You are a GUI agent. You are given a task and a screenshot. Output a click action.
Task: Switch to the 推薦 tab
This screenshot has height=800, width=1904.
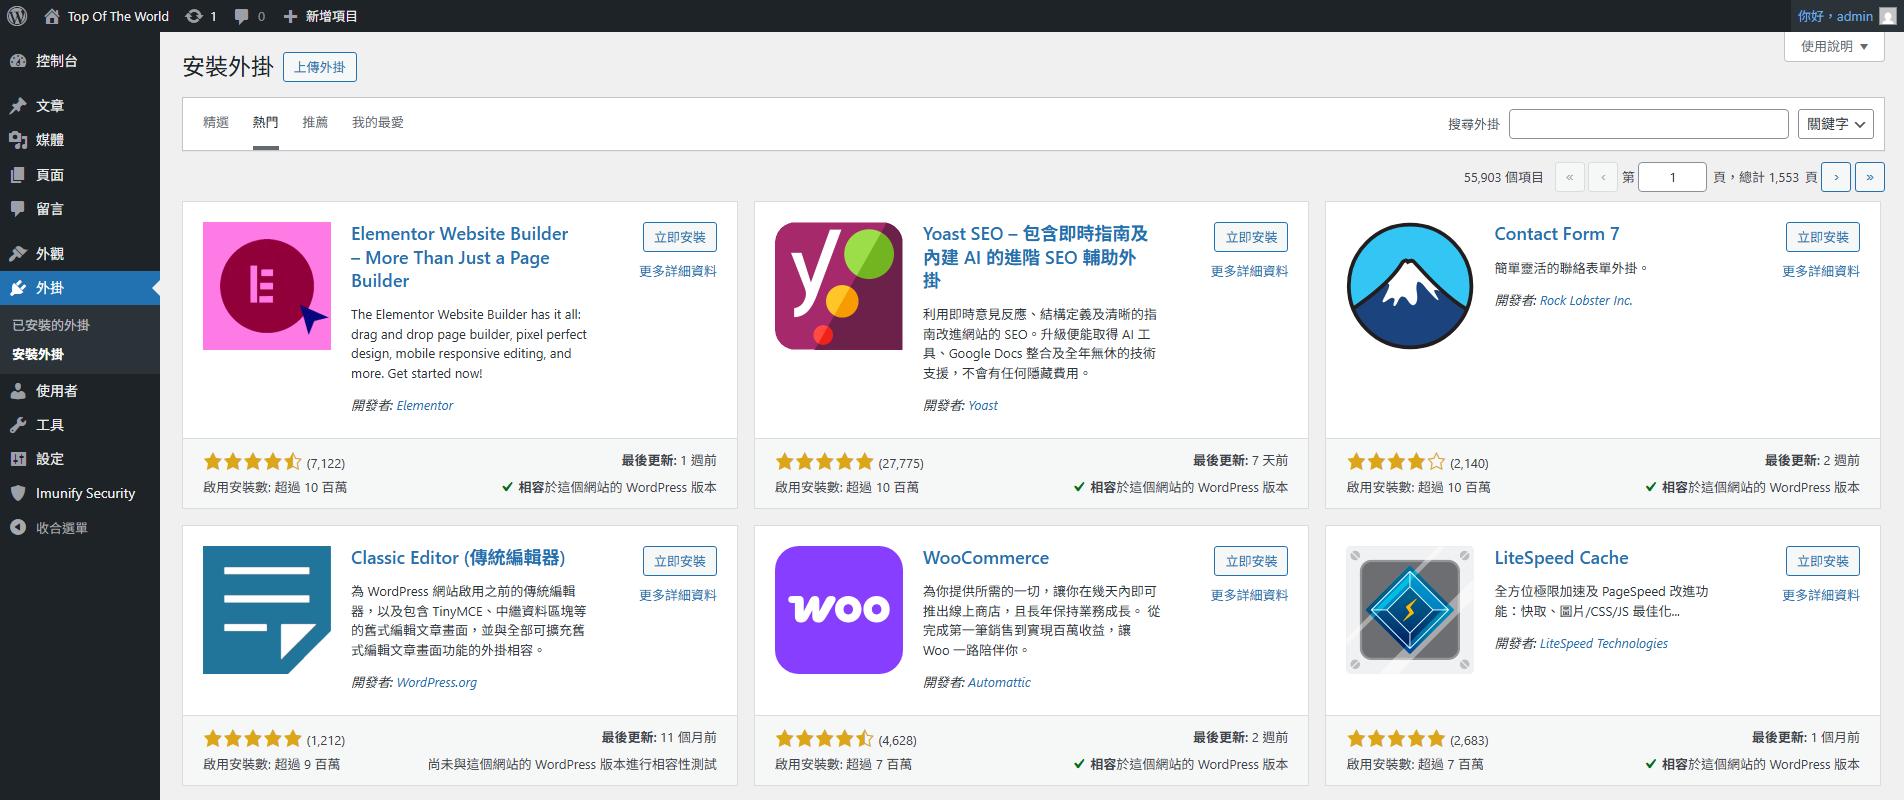click(x=315, y=122)
